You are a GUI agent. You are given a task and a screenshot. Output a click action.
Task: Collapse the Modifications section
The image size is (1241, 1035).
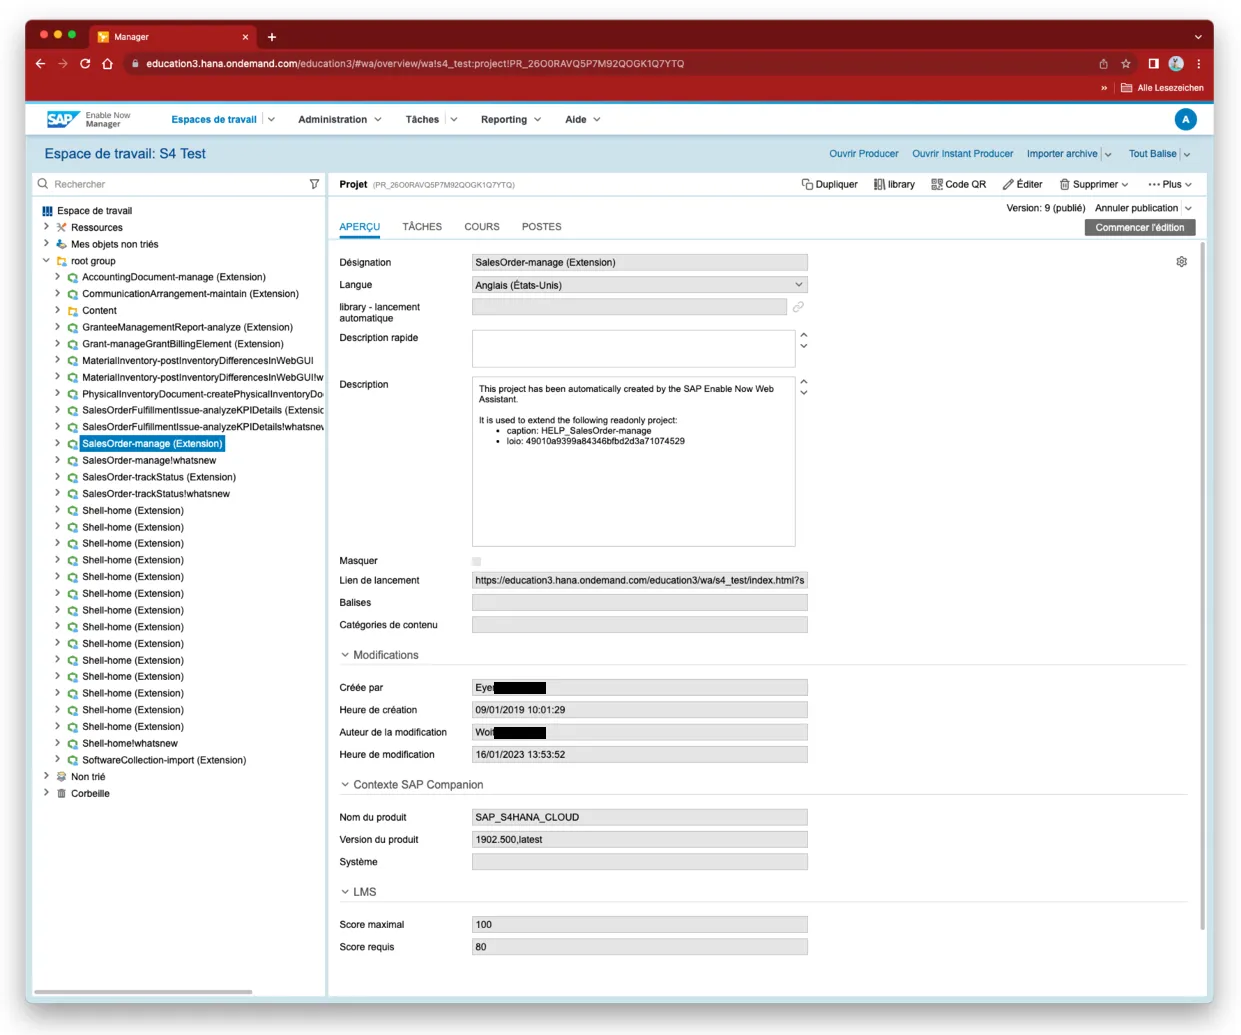[345, 655]
